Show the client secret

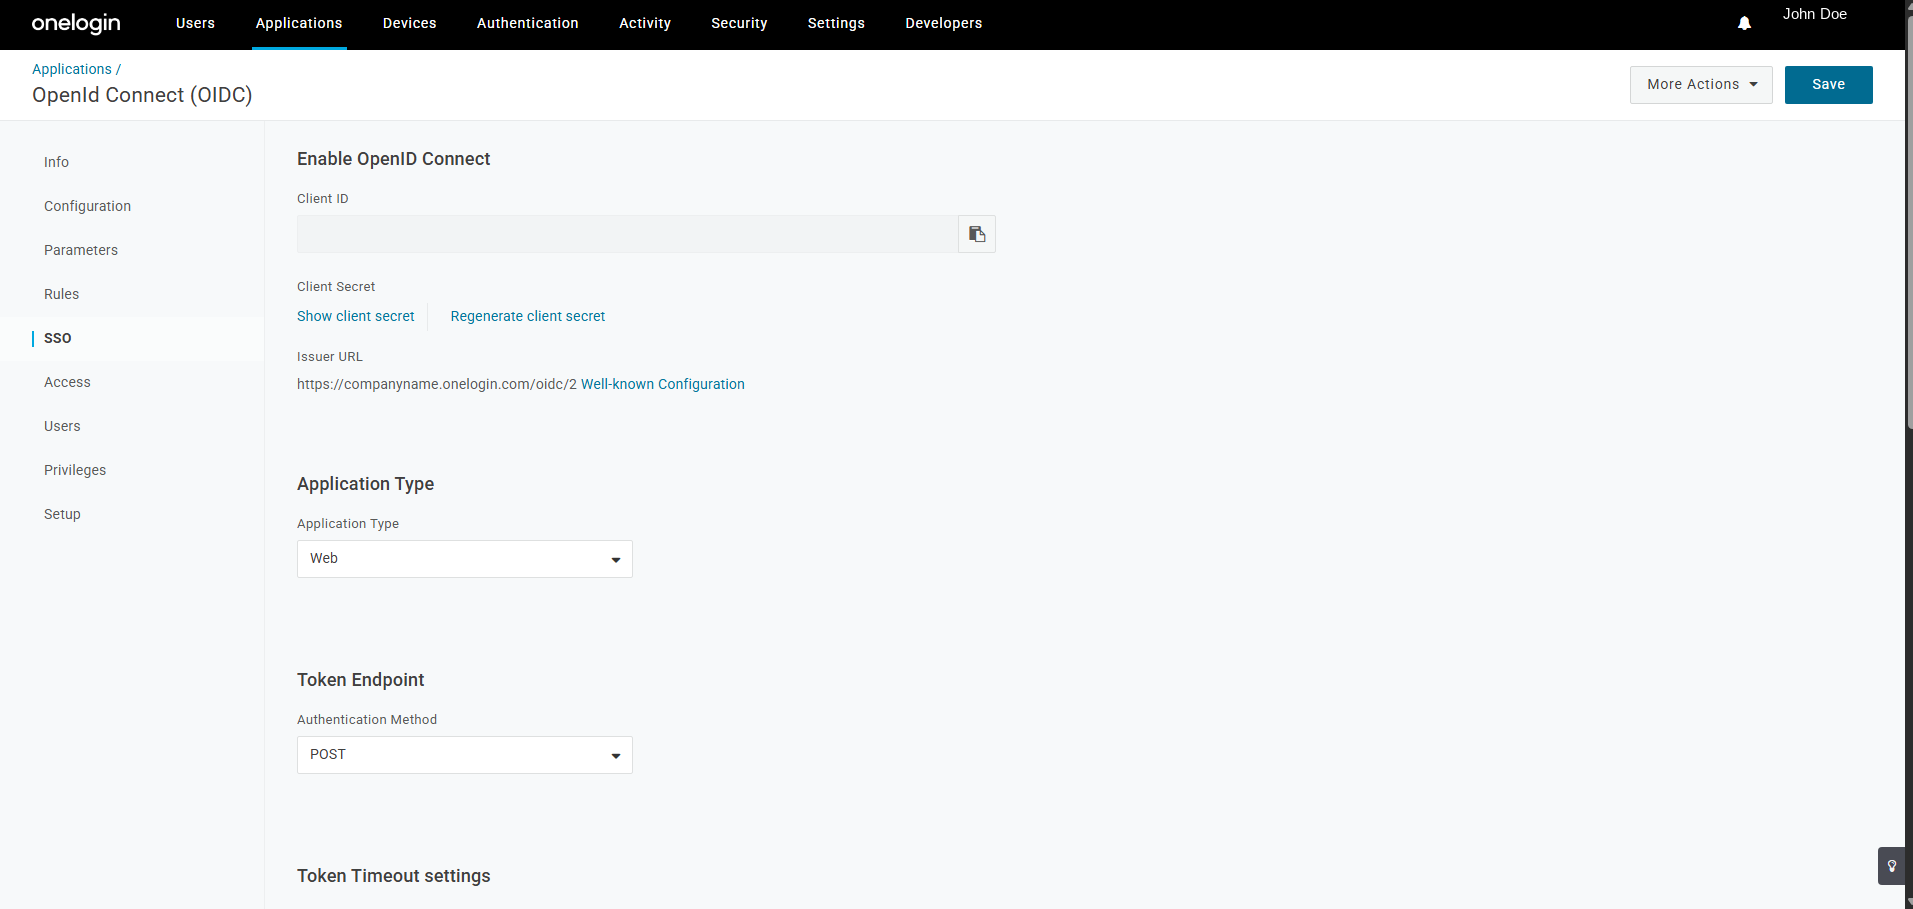[x=356, y=316]
